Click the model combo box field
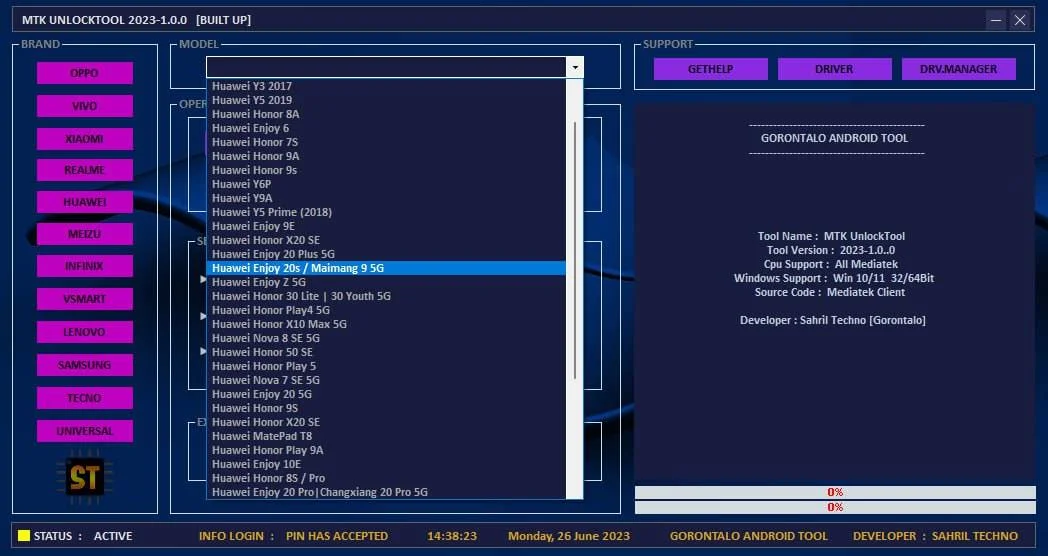 [x=387, y=67]
